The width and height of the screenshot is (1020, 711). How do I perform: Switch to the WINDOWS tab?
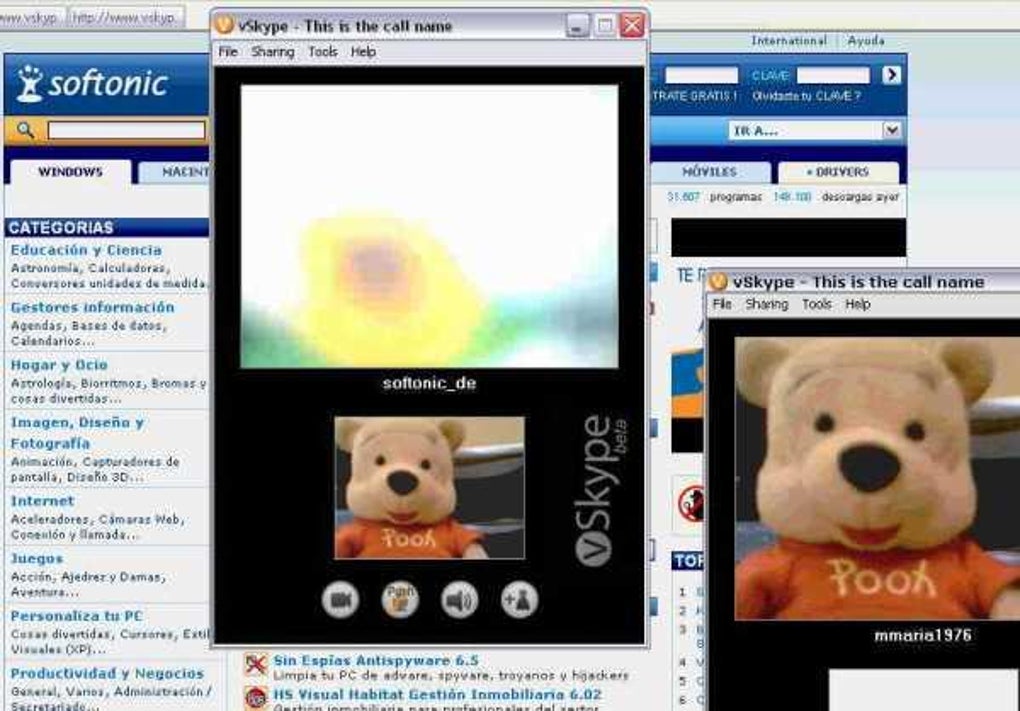(x=70, y=172)
